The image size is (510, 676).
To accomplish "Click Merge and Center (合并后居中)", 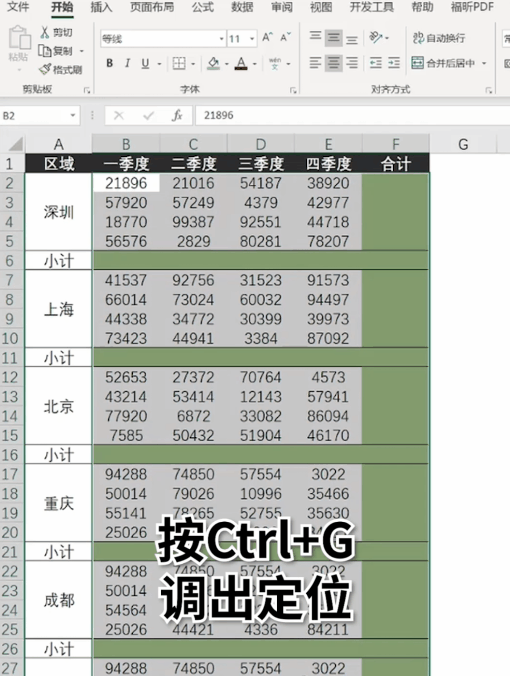I will click(x=443, y=63).
